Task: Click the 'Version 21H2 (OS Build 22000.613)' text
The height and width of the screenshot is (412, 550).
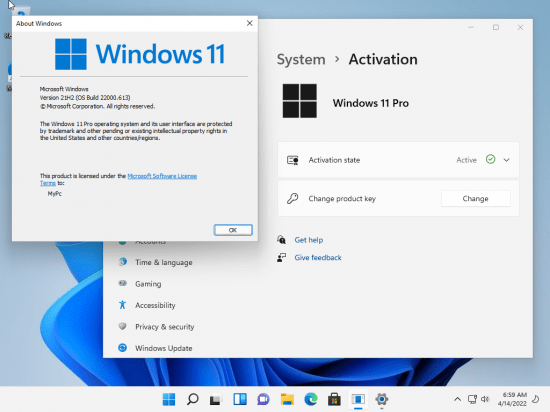Action: pos(85,97)
